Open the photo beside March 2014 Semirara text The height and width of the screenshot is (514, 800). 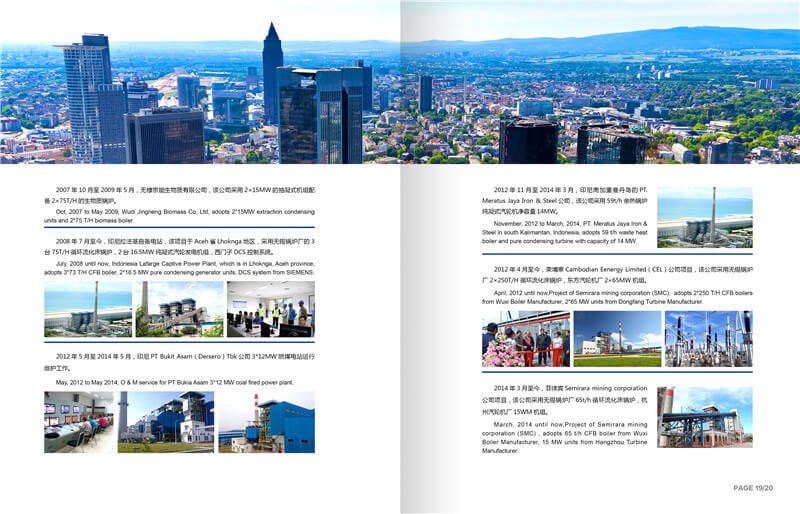point(704,417)
